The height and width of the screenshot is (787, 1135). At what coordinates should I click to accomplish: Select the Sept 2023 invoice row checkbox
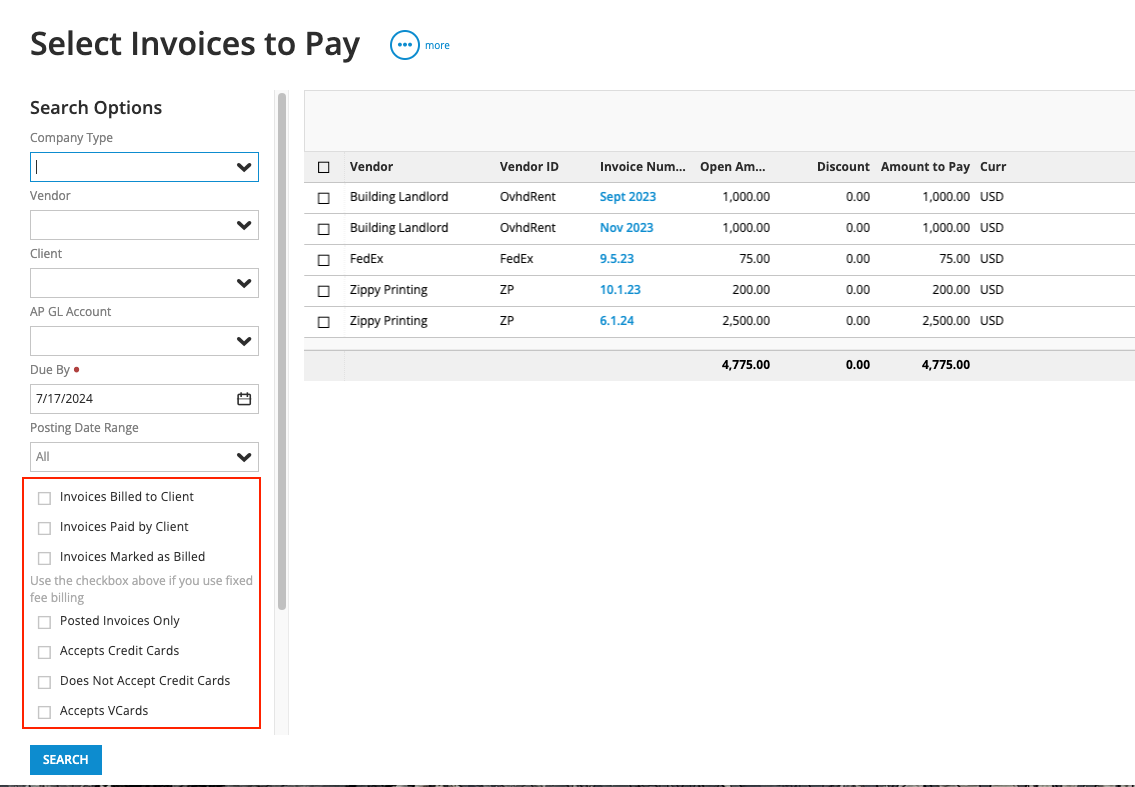click(x=324, y=198)
